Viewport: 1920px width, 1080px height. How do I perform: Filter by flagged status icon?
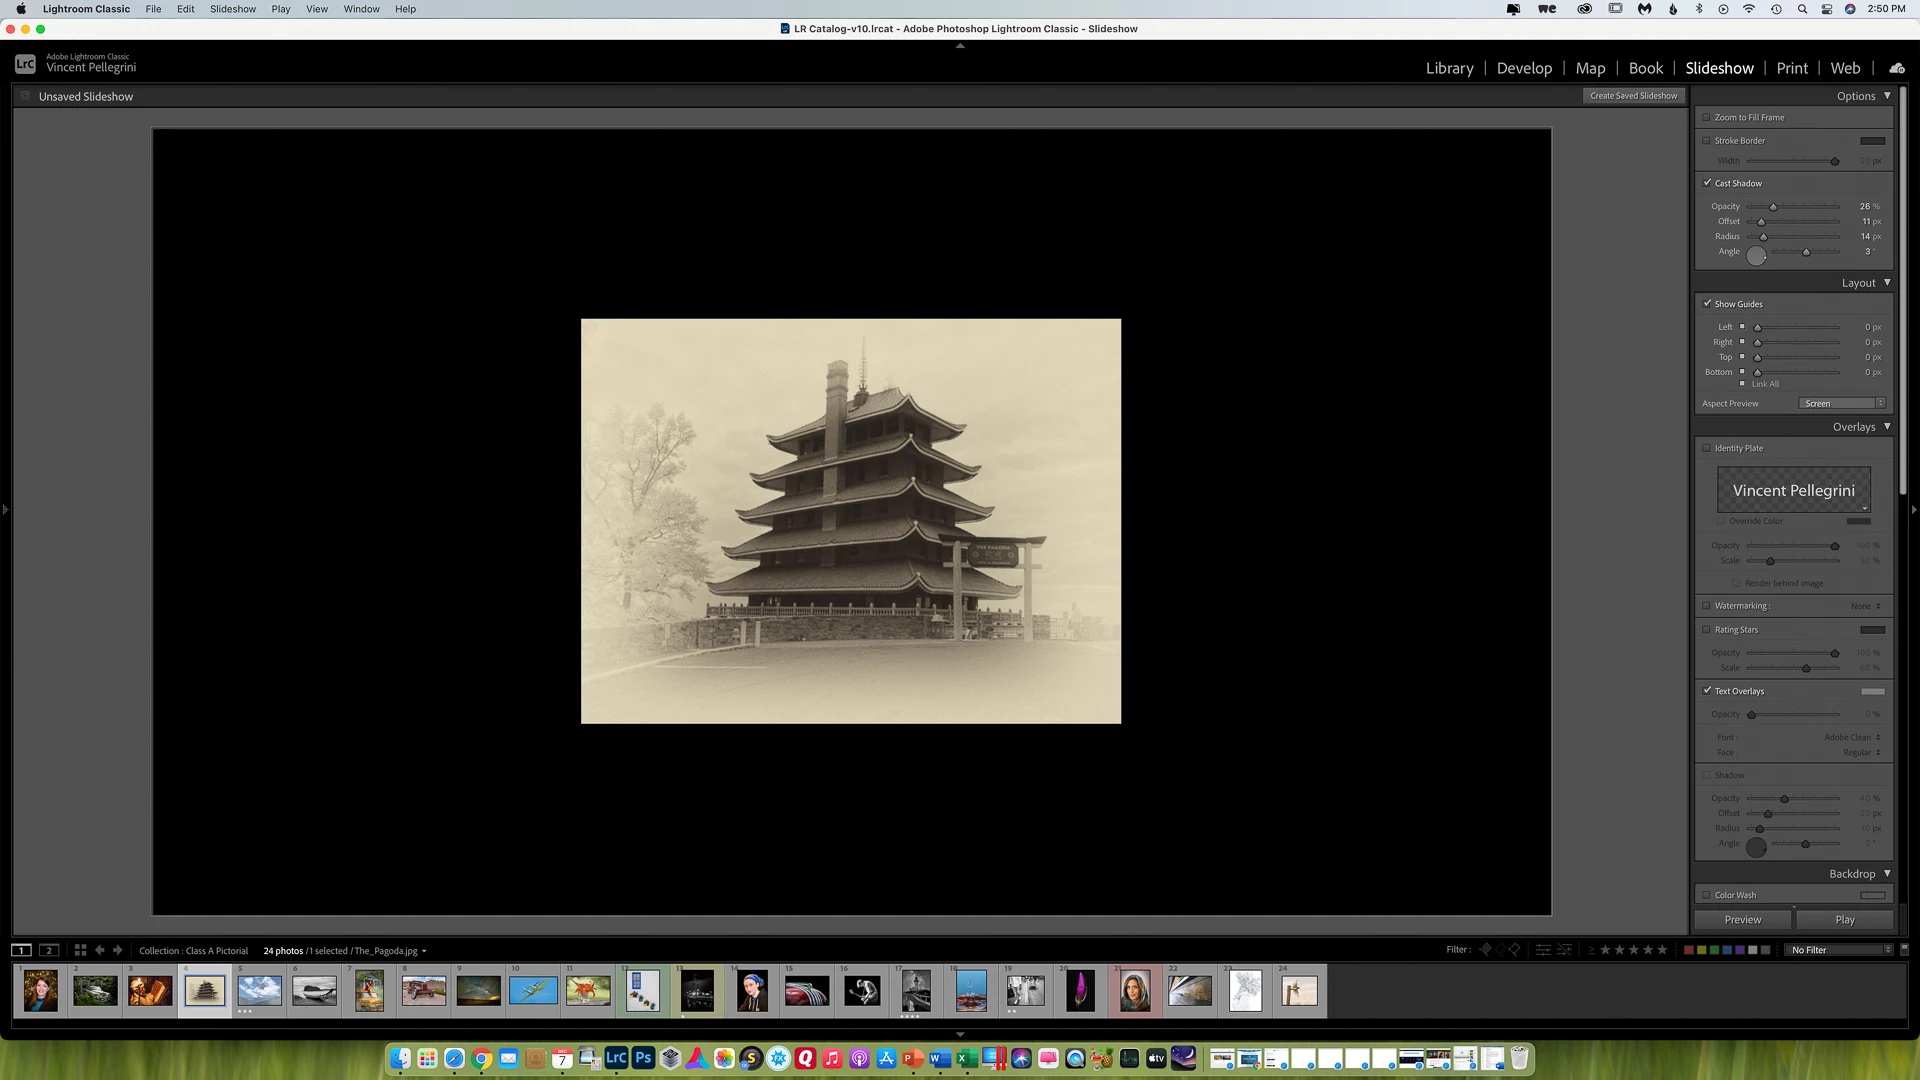(x=1485, y=950)
